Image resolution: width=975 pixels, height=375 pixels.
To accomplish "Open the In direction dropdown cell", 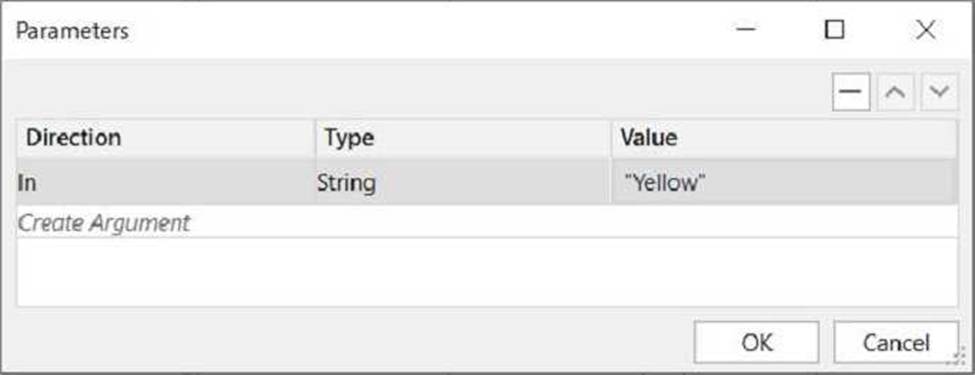I will (x=165, y=183).
